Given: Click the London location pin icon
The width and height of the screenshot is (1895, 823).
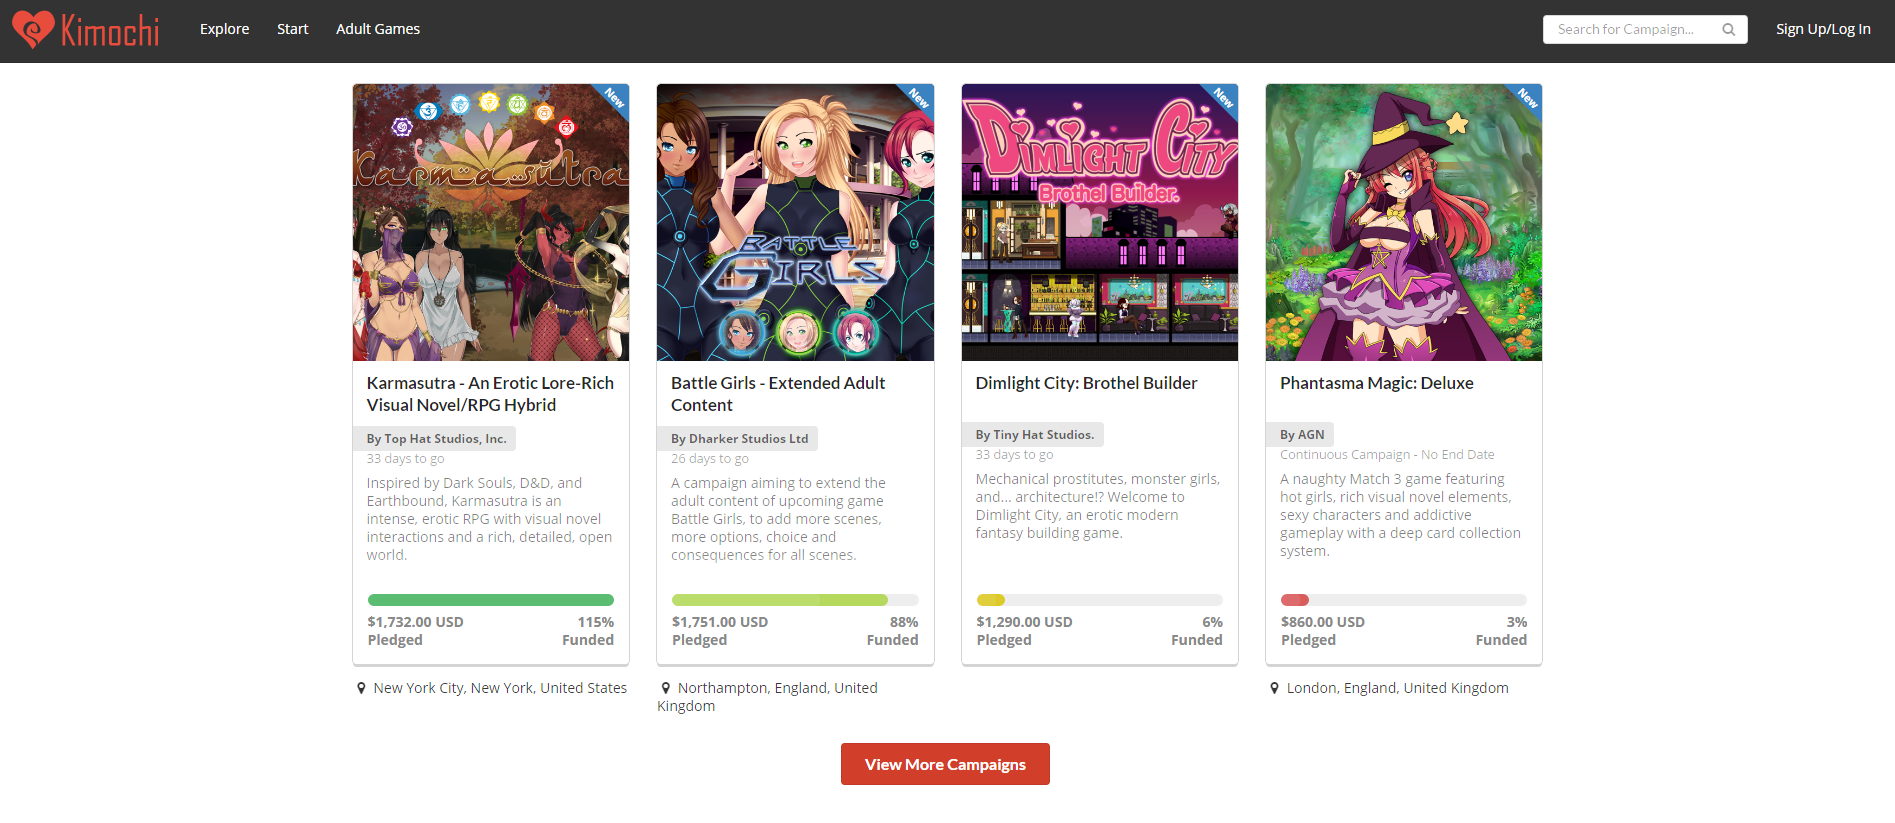Looking at the screenshot, I should pos(1274,688).
